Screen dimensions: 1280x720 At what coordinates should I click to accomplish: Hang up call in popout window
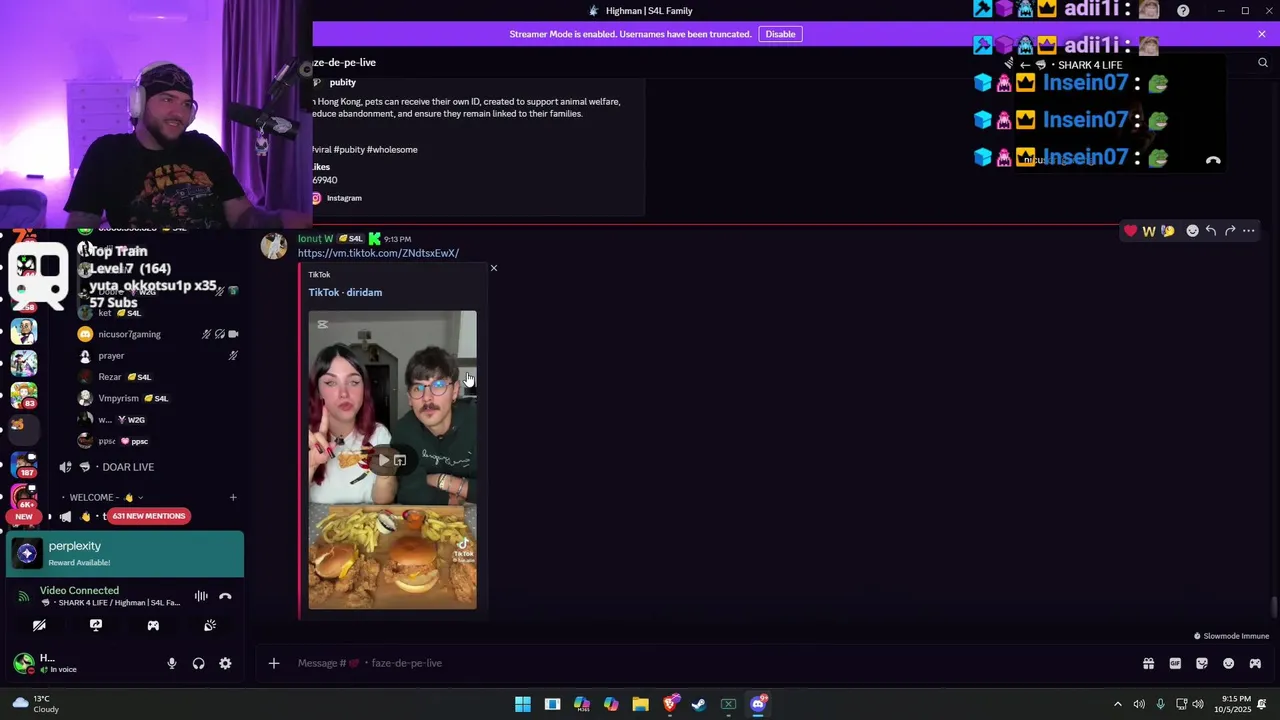[1213, 160]
